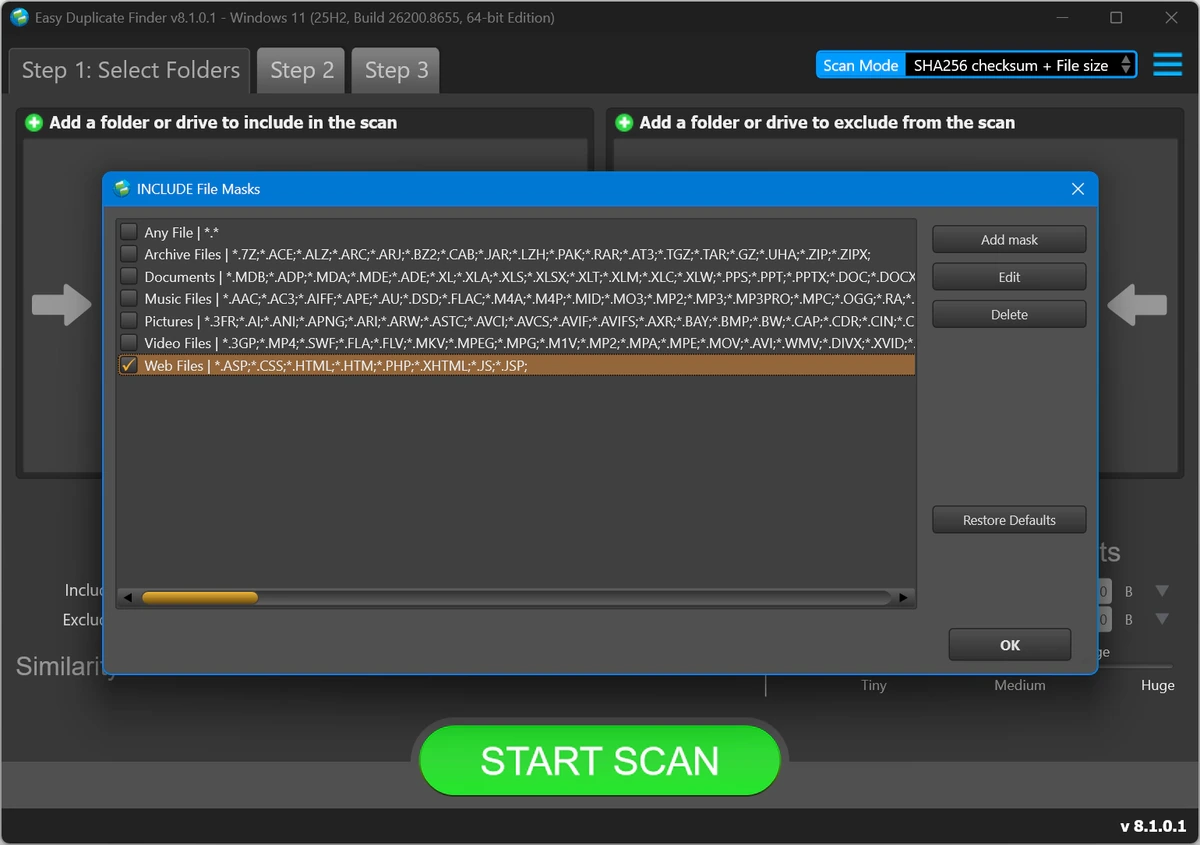The width and height of the screenshot is (1200, 845).
Task: Click the Easy Duplicate Finder title bar icon
Action: pyautogui.click(x=19, y=17)
